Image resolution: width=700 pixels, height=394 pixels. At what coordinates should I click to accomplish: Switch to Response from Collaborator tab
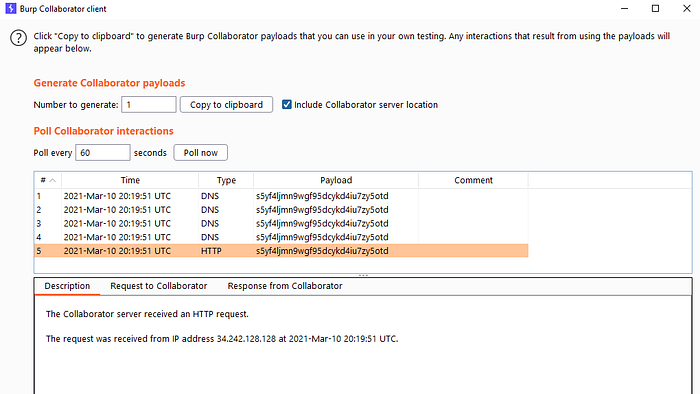[x=285, y=286]
